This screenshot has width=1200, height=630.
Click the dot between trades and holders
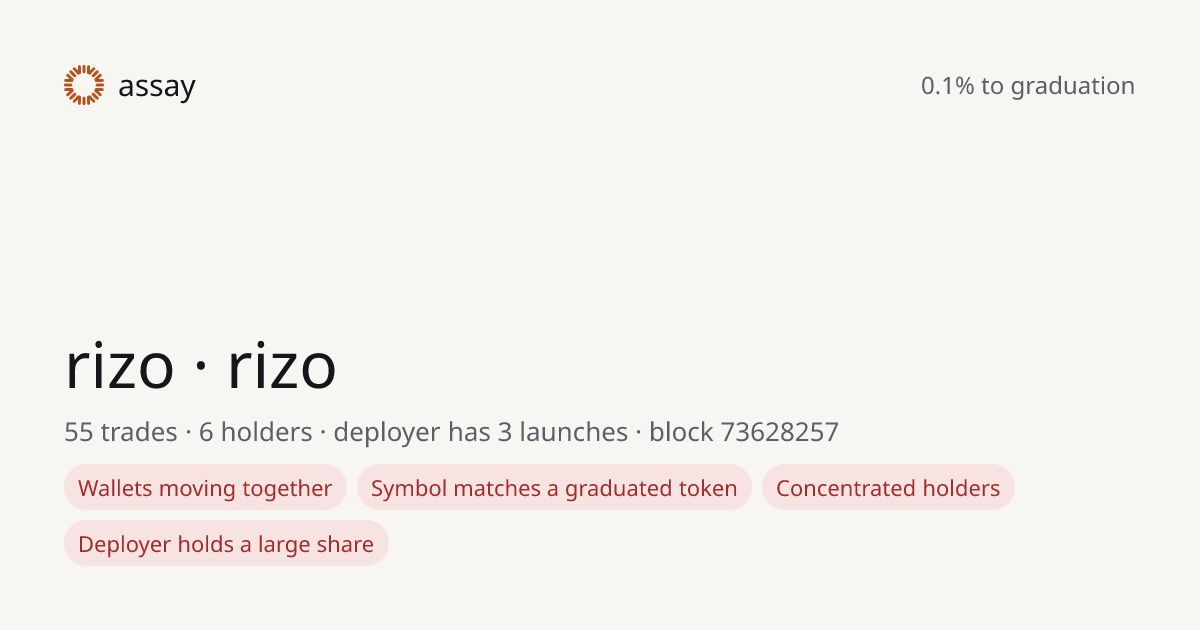coord(188,434)
